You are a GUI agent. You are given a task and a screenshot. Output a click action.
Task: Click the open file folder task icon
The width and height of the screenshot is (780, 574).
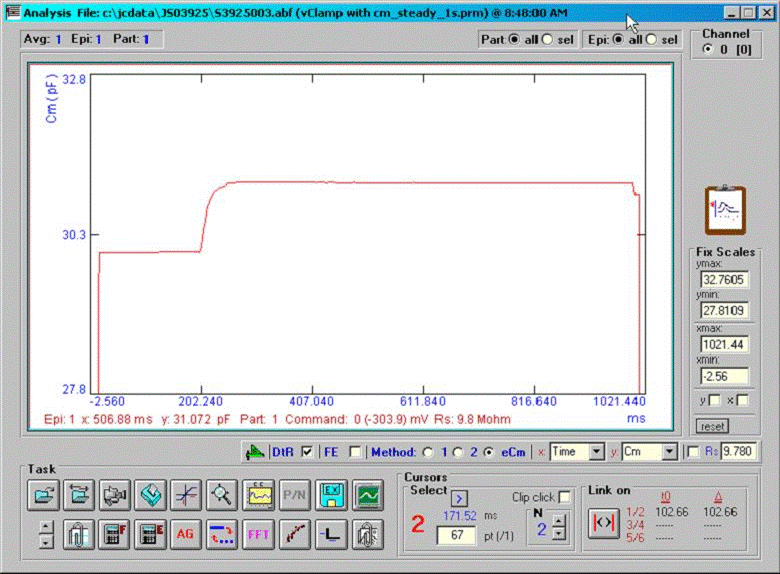coord(44,495)
